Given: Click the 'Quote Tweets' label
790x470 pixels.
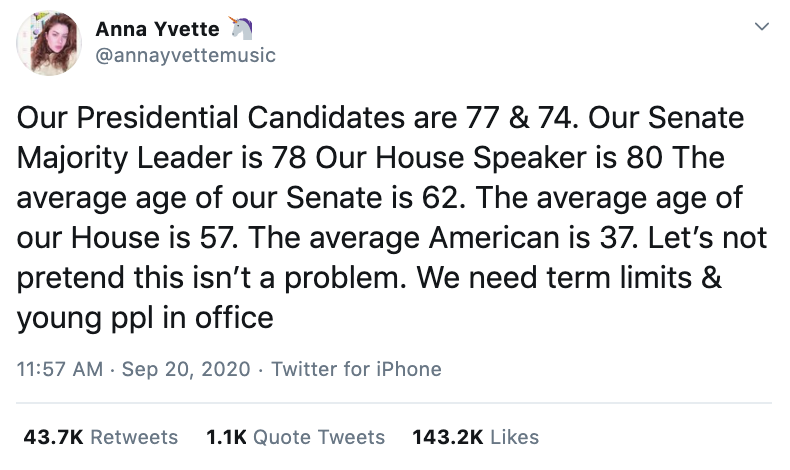Looking at the screenshot, I should pyautogui.click(x=319, y=437).
